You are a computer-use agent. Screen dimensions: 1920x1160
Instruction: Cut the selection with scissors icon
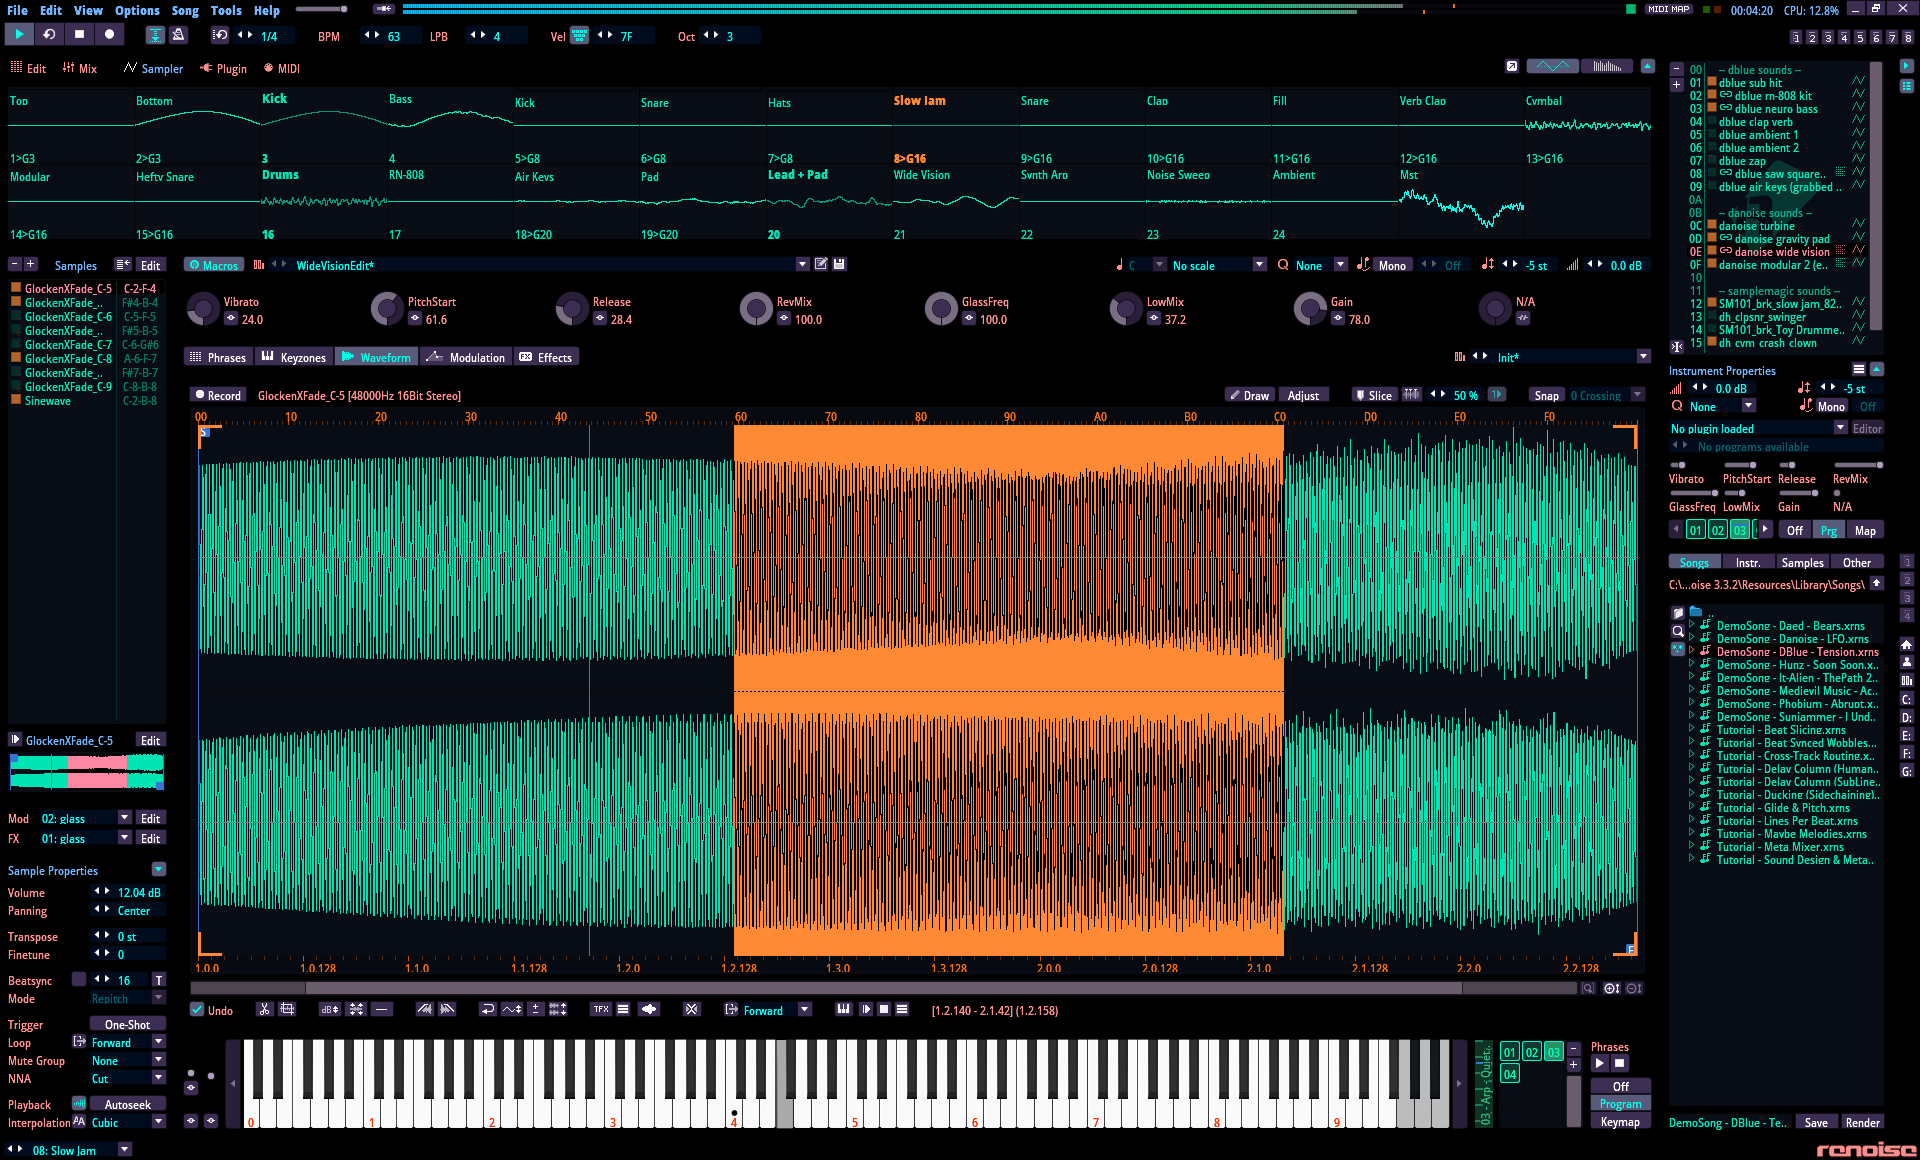[264, 1010]
